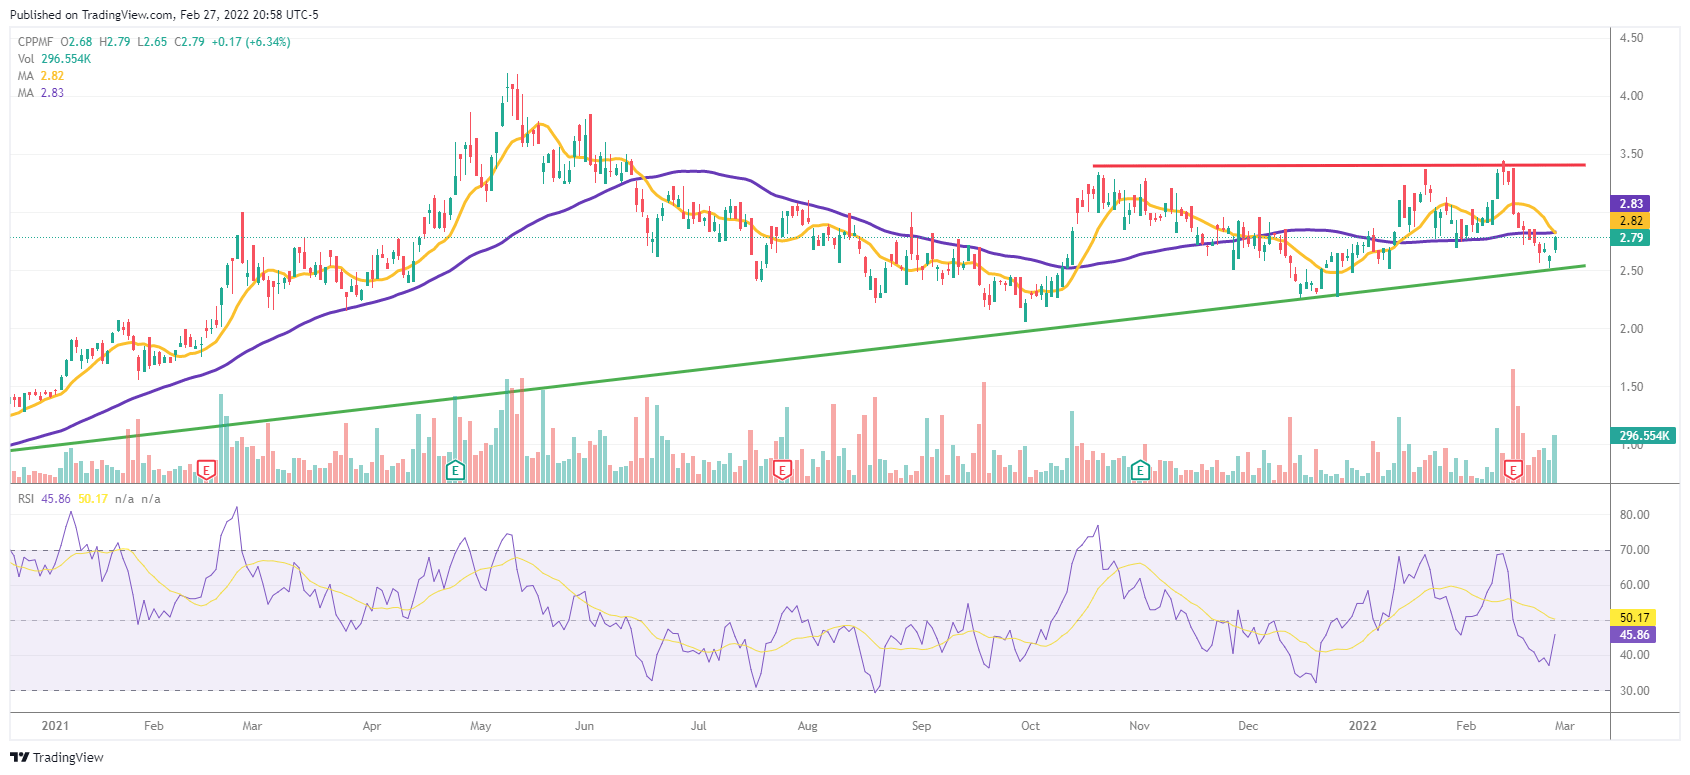Click the RSI 45.86 indicator legend
1690x775 pixels.
44,498
